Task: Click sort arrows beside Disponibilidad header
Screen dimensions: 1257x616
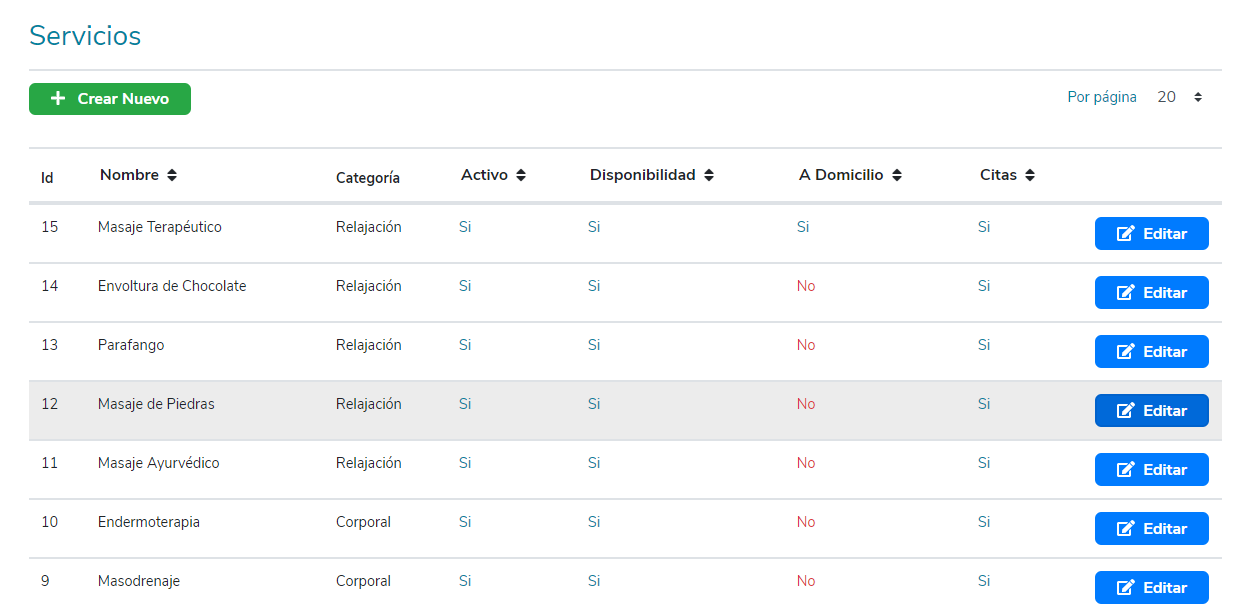Action: click(x=709, y=176)
